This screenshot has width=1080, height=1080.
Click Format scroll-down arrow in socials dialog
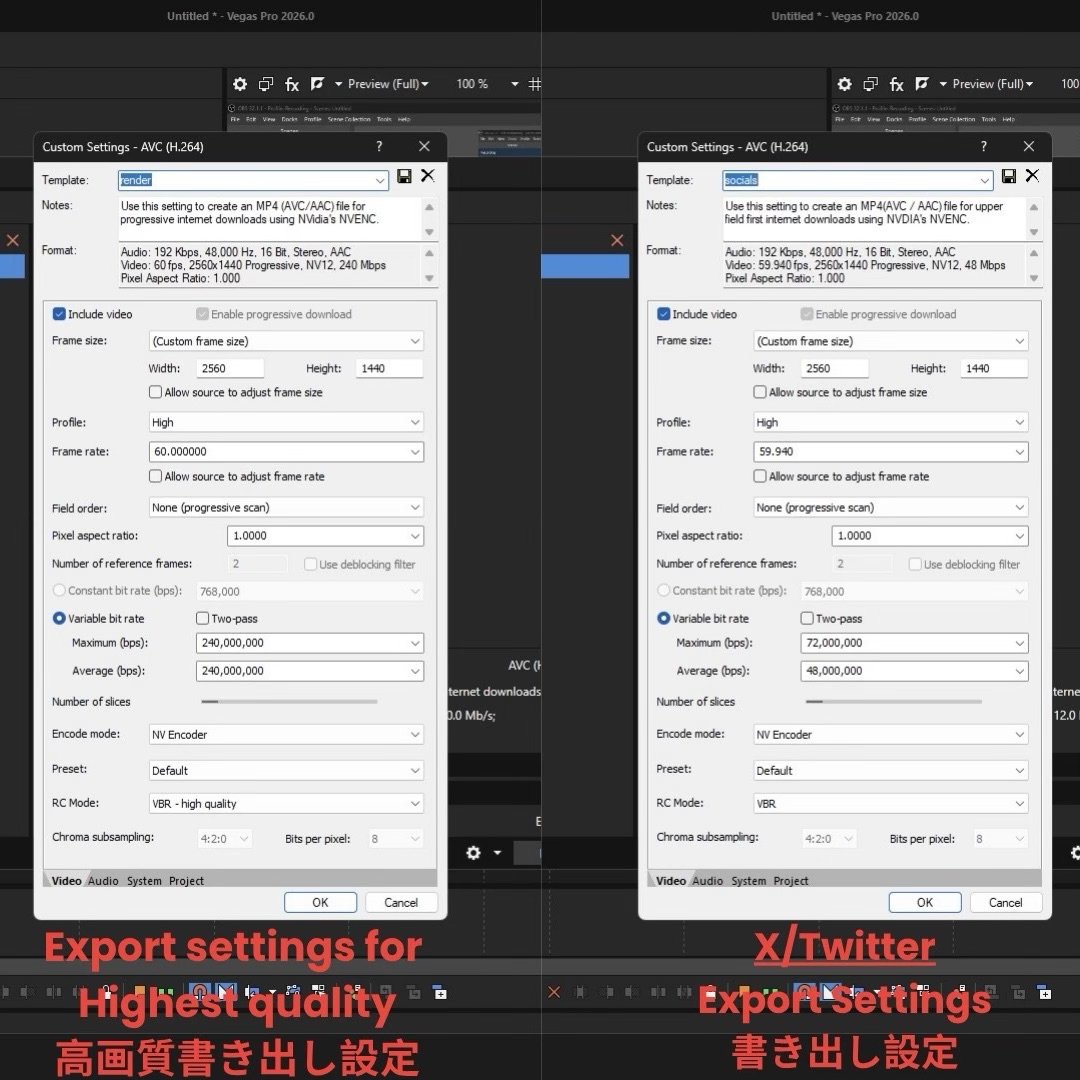1034,278
